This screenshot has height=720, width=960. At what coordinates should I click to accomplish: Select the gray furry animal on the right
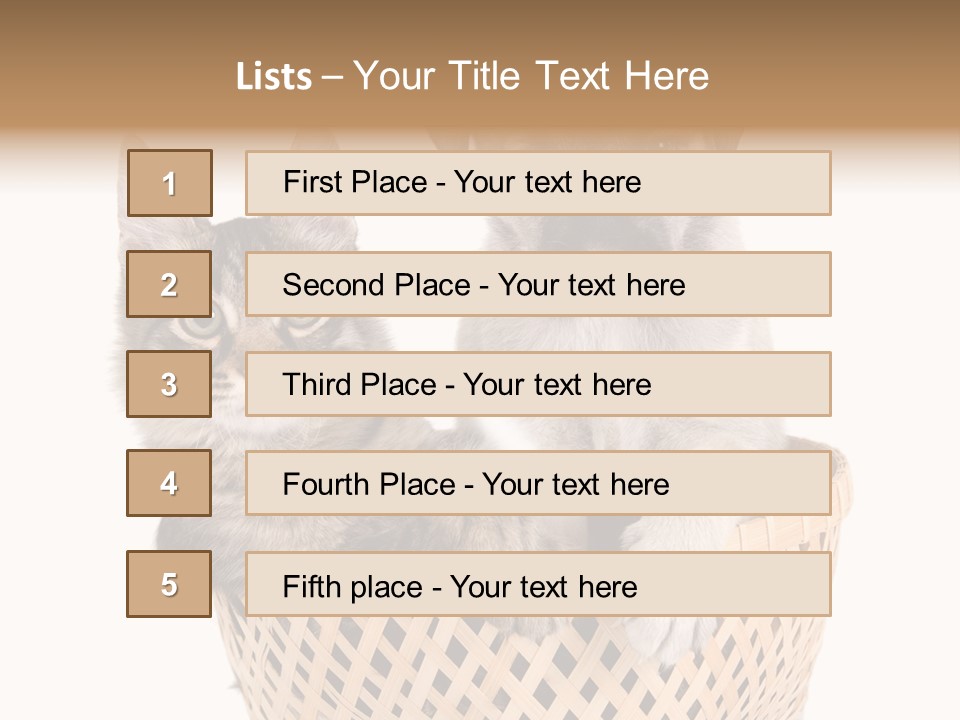pos(600,330)
